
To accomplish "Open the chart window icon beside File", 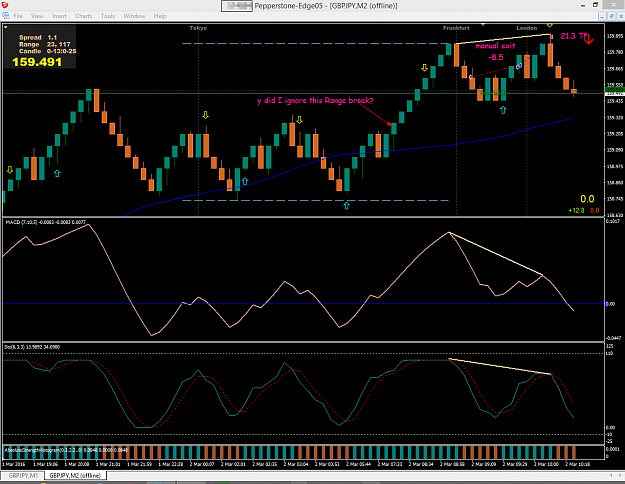I will (x=5, y=16).
